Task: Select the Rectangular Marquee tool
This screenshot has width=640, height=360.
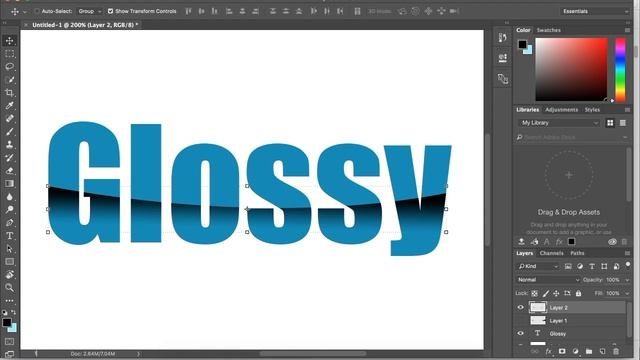Action: [x=9, y=53]
